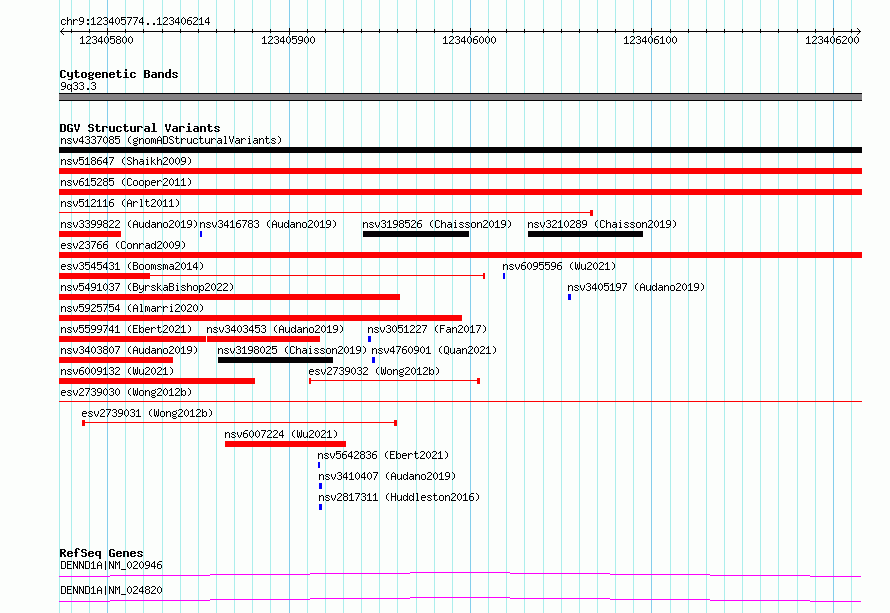The height and width of the screenshot is (613, 890).
Task: Click the blue marker under nsv3405197
Action: point(569,297)
